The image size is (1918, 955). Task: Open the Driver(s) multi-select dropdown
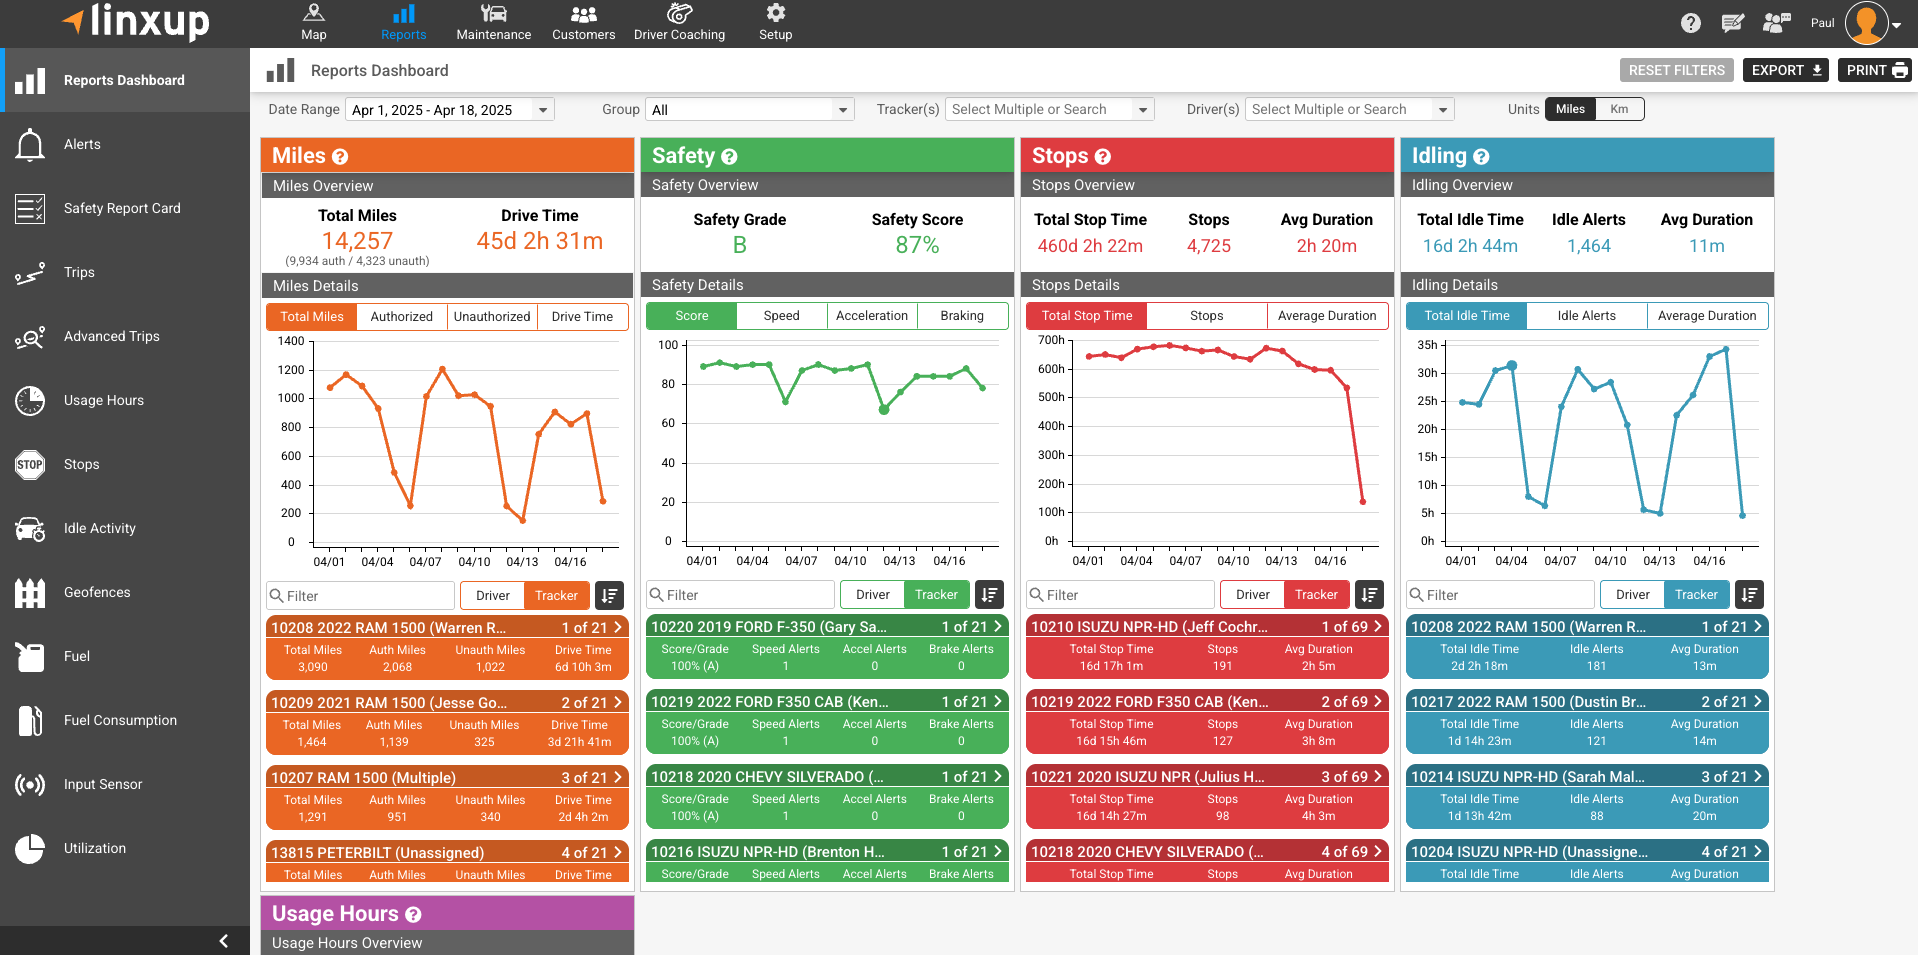coord(1350,110)
